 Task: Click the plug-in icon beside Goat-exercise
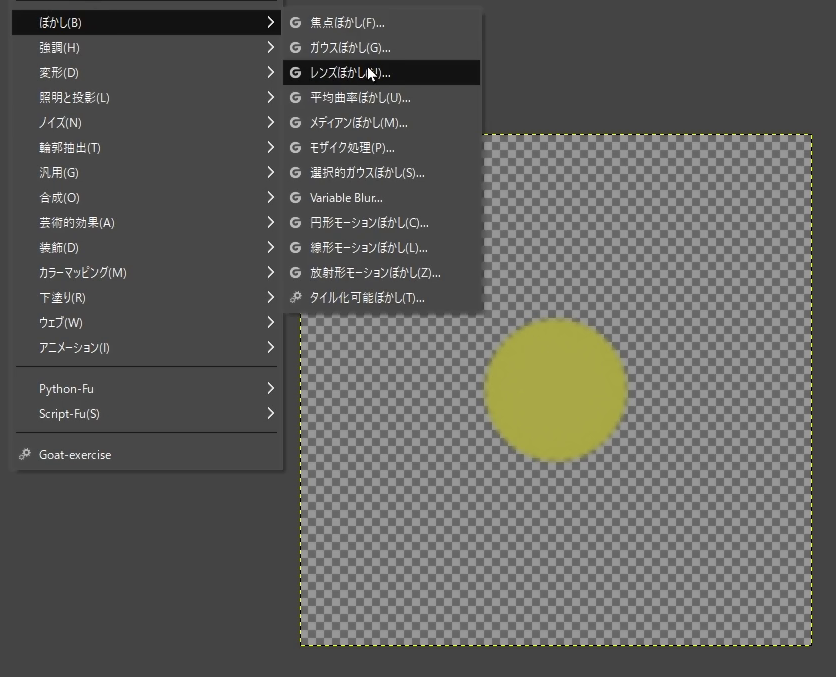coord(25,454)
